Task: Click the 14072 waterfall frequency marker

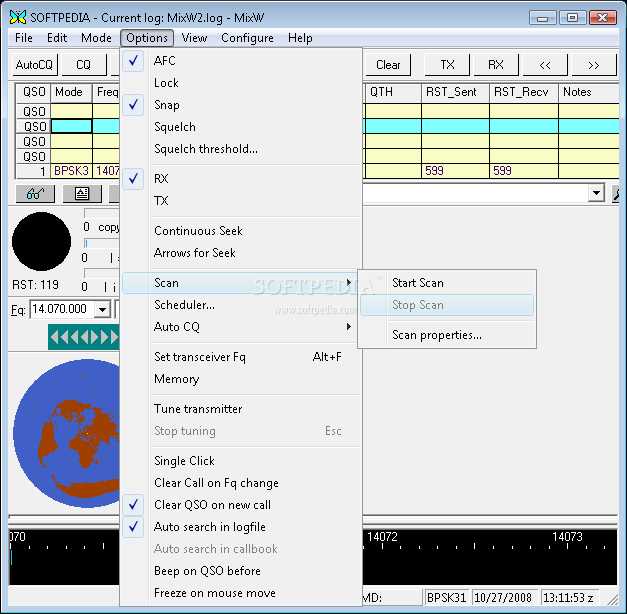Action: coord(382,537)
